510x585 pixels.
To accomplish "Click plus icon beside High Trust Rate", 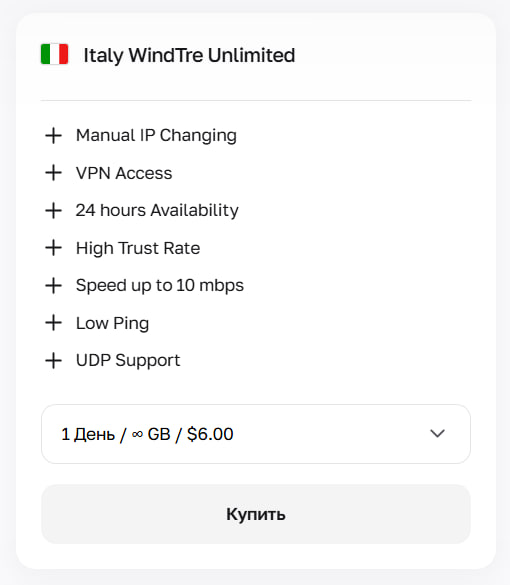I will point(53,248).
